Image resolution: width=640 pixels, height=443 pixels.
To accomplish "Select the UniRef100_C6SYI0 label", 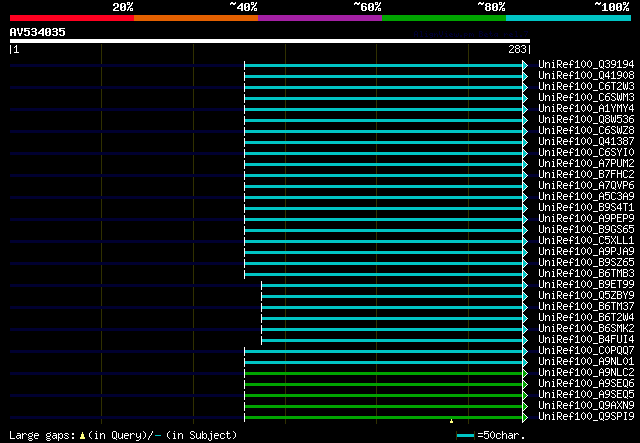I will 586,153.
